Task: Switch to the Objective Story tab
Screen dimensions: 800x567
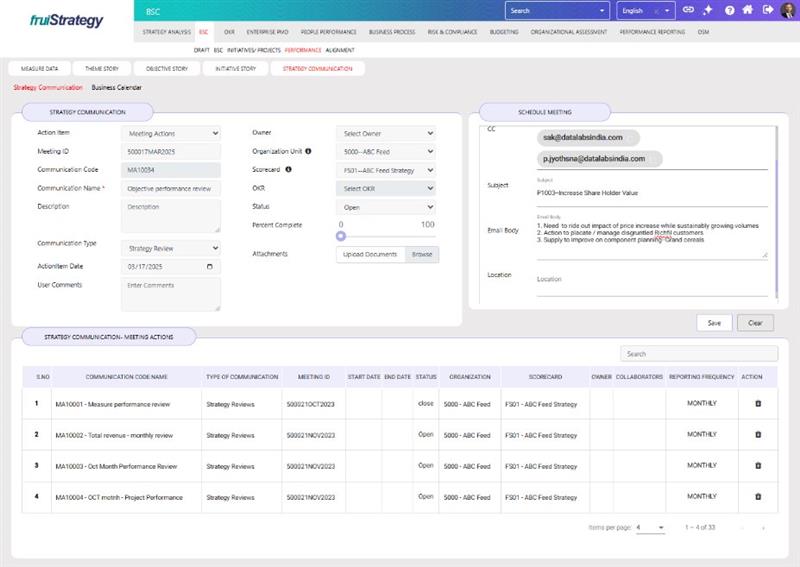Action: click(165, 69)
